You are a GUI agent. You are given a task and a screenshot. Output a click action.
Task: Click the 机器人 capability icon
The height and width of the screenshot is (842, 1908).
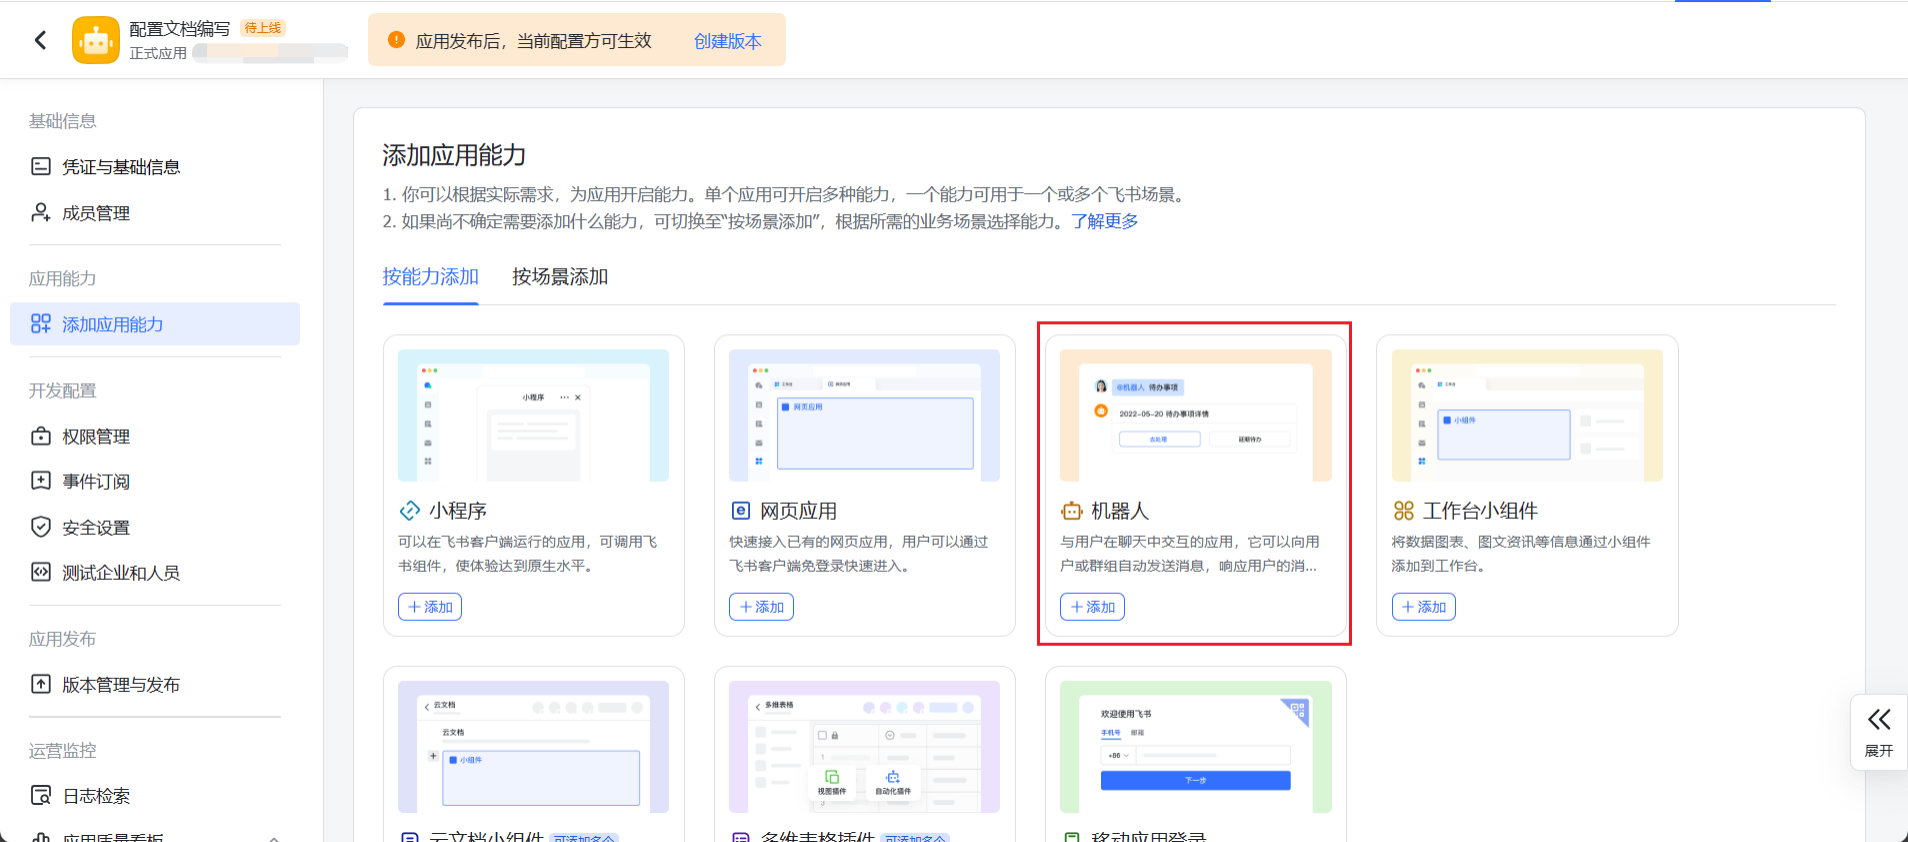pos(1072,511)
